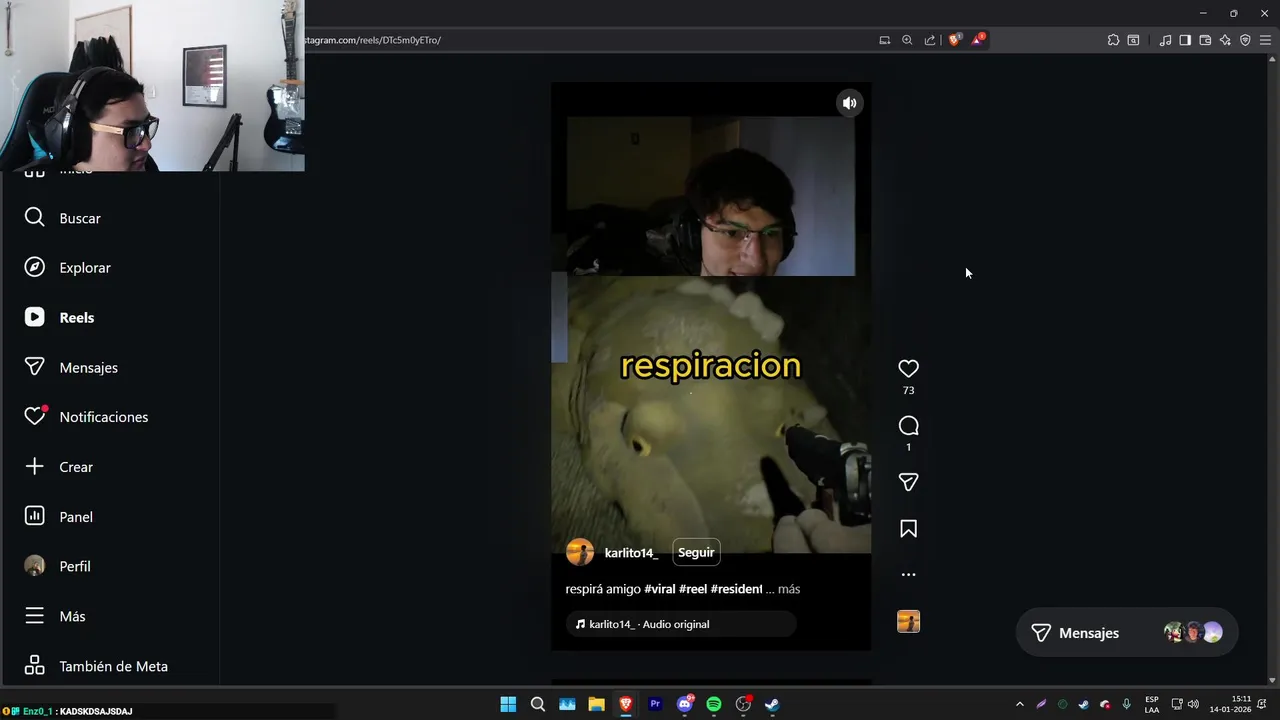Open the floating Mensajes button at bottom right
This screenshot has width=1280, height=720.
coord(1127,633)
